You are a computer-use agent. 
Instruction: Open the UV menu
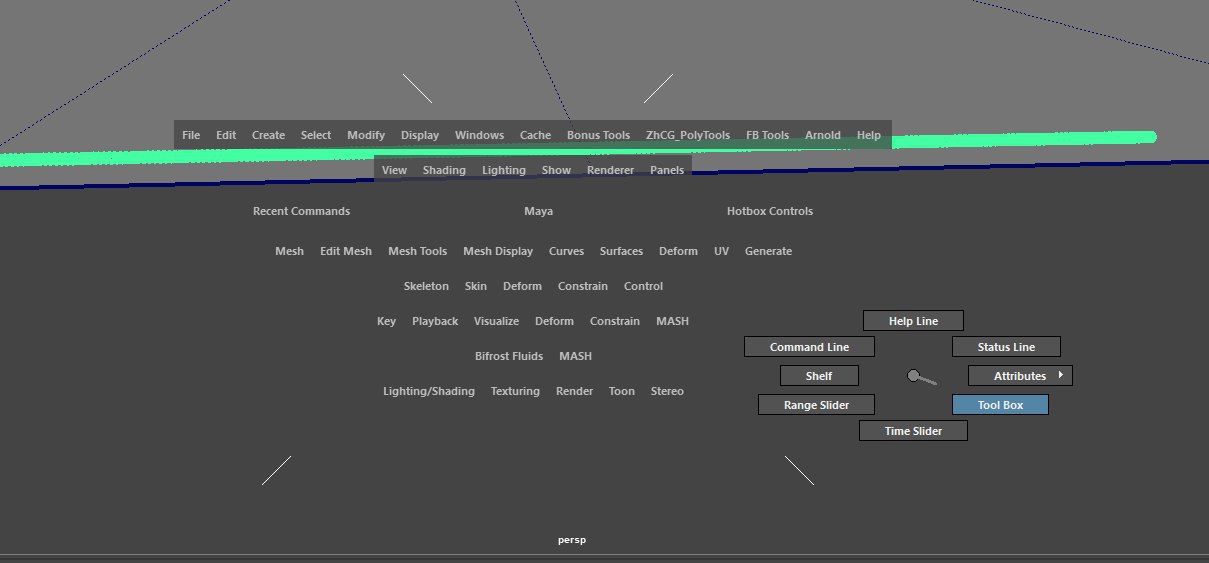point(721,251)
